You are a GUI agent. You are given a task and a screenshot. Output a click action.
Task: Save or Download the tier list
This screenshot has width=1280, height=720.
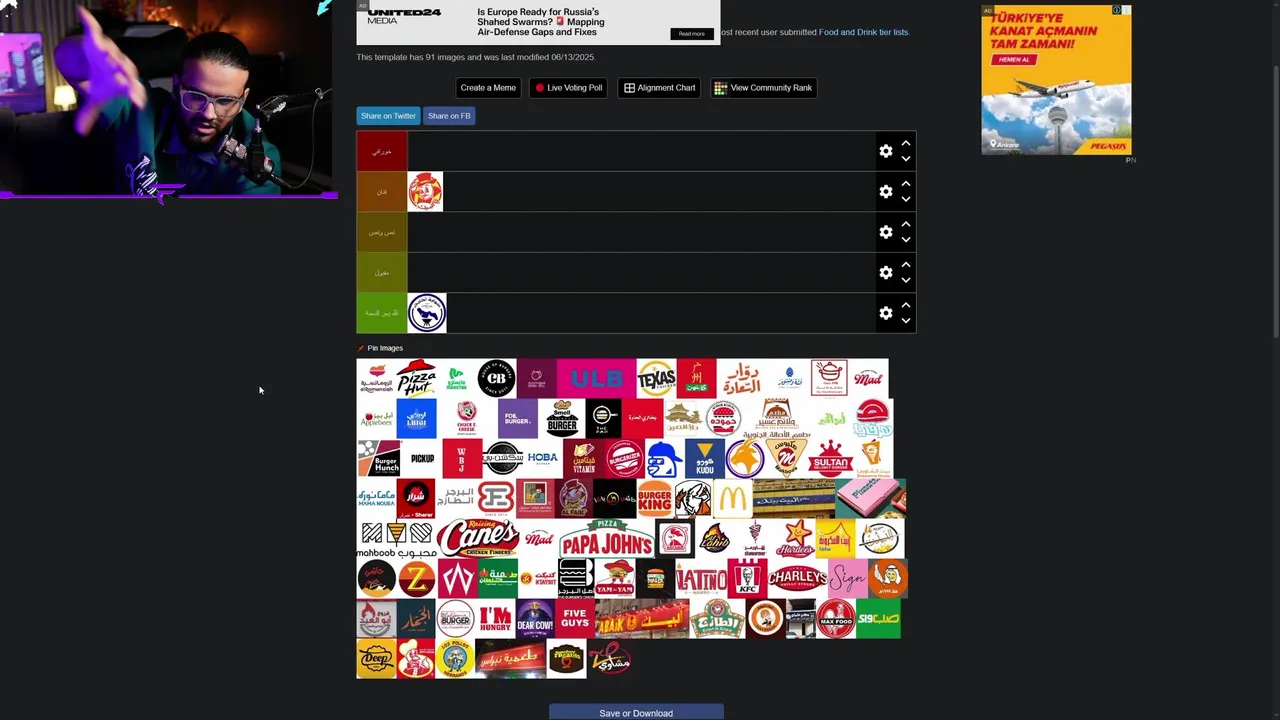[x=636, y=713]
